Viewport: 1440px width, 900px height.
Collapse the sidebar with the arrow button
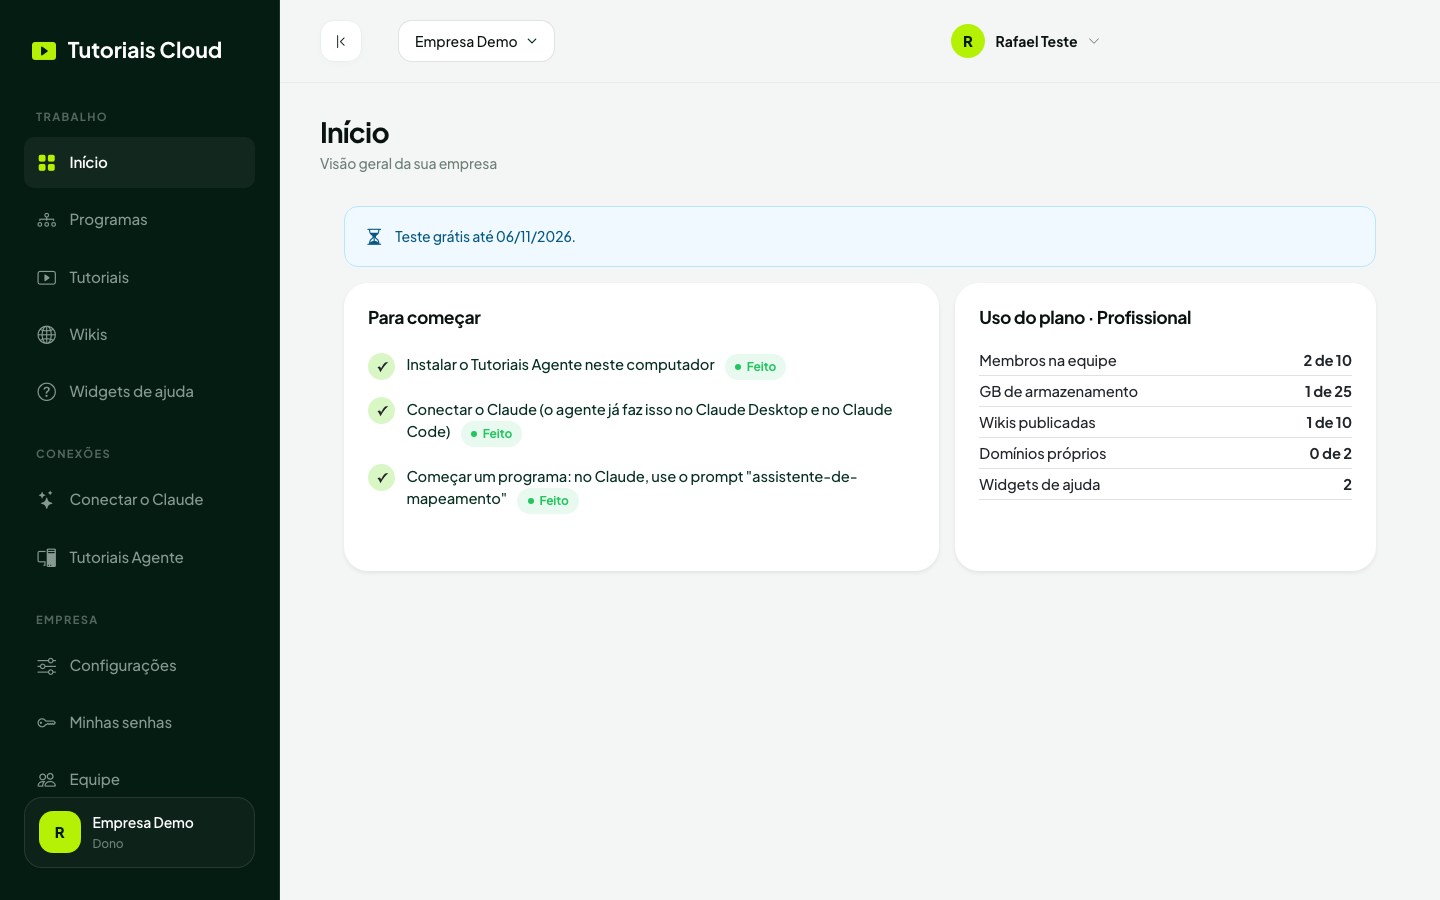pos(341,41)
